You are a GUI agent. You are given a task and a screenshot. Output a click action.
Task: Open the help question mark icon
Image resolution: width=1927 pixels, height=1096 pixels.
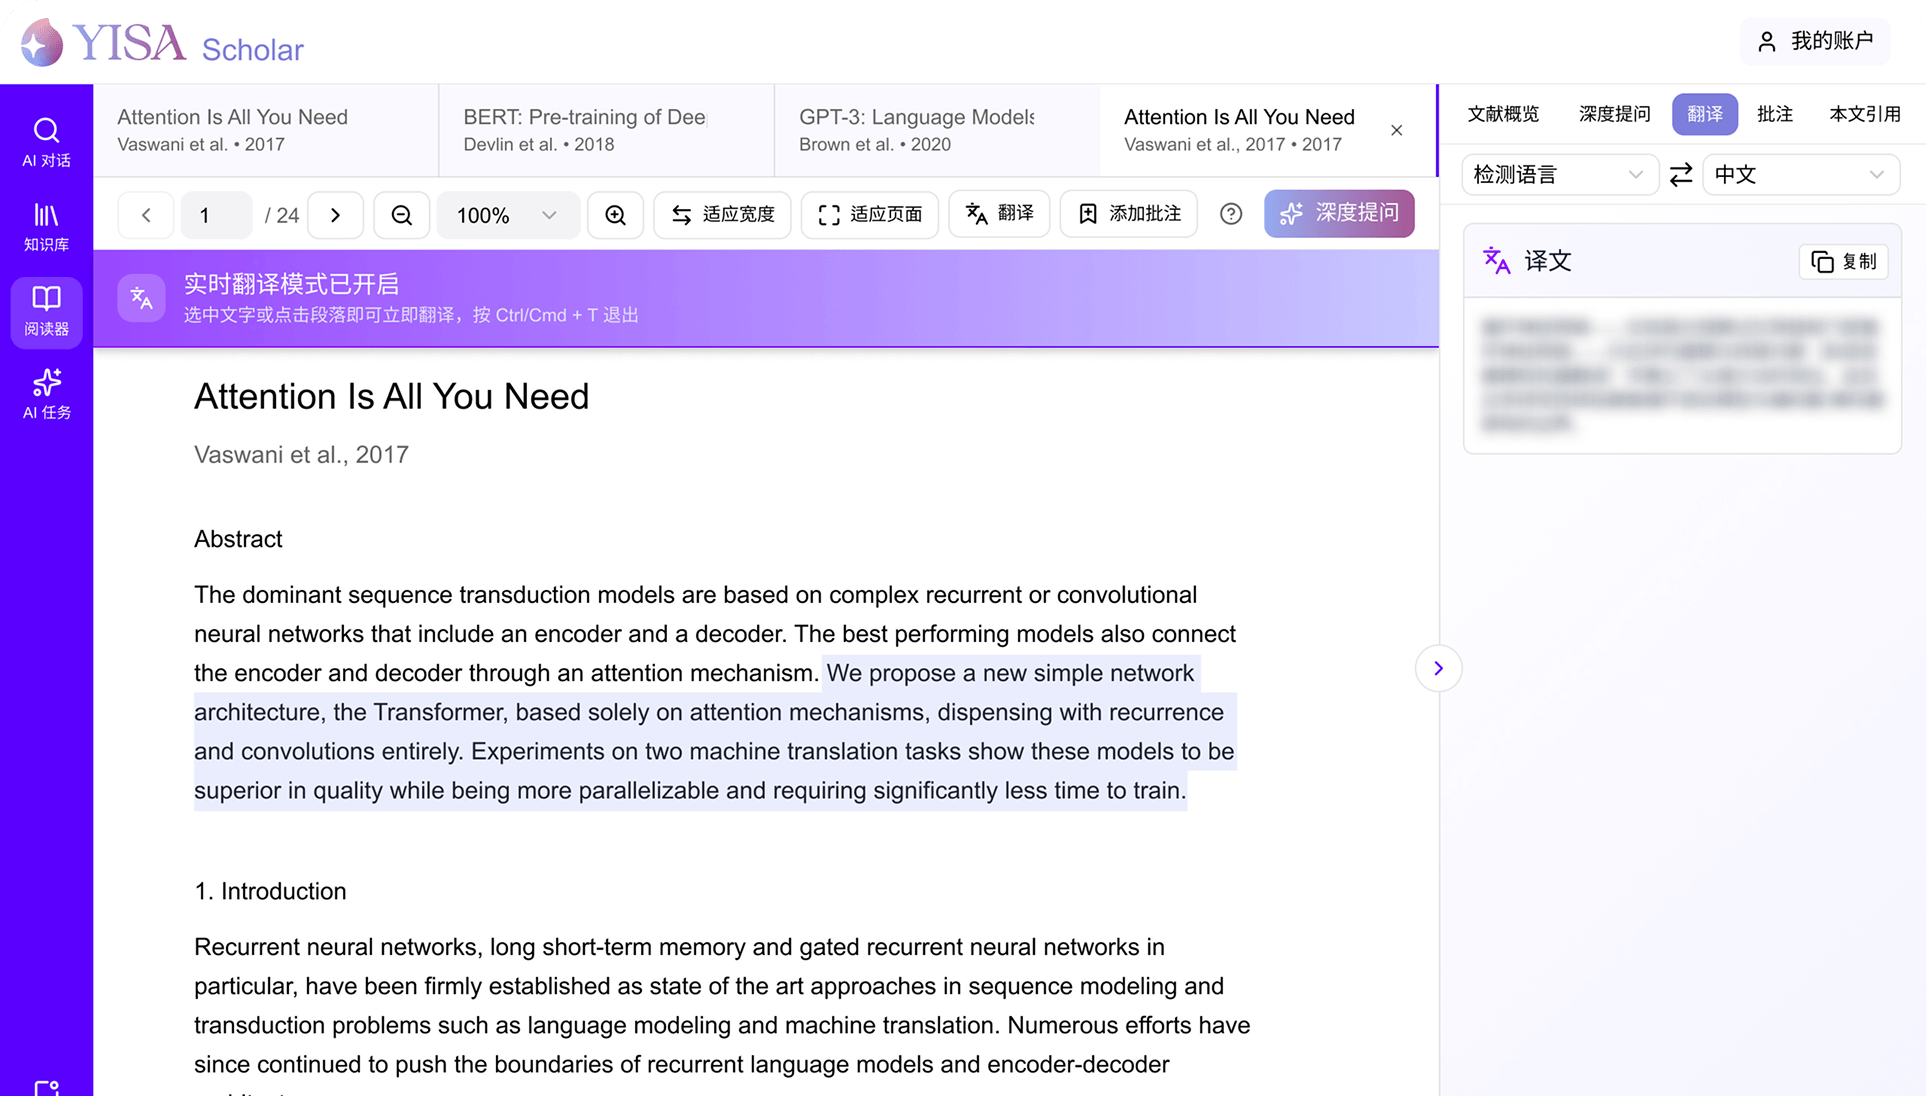coord(1231,214)
